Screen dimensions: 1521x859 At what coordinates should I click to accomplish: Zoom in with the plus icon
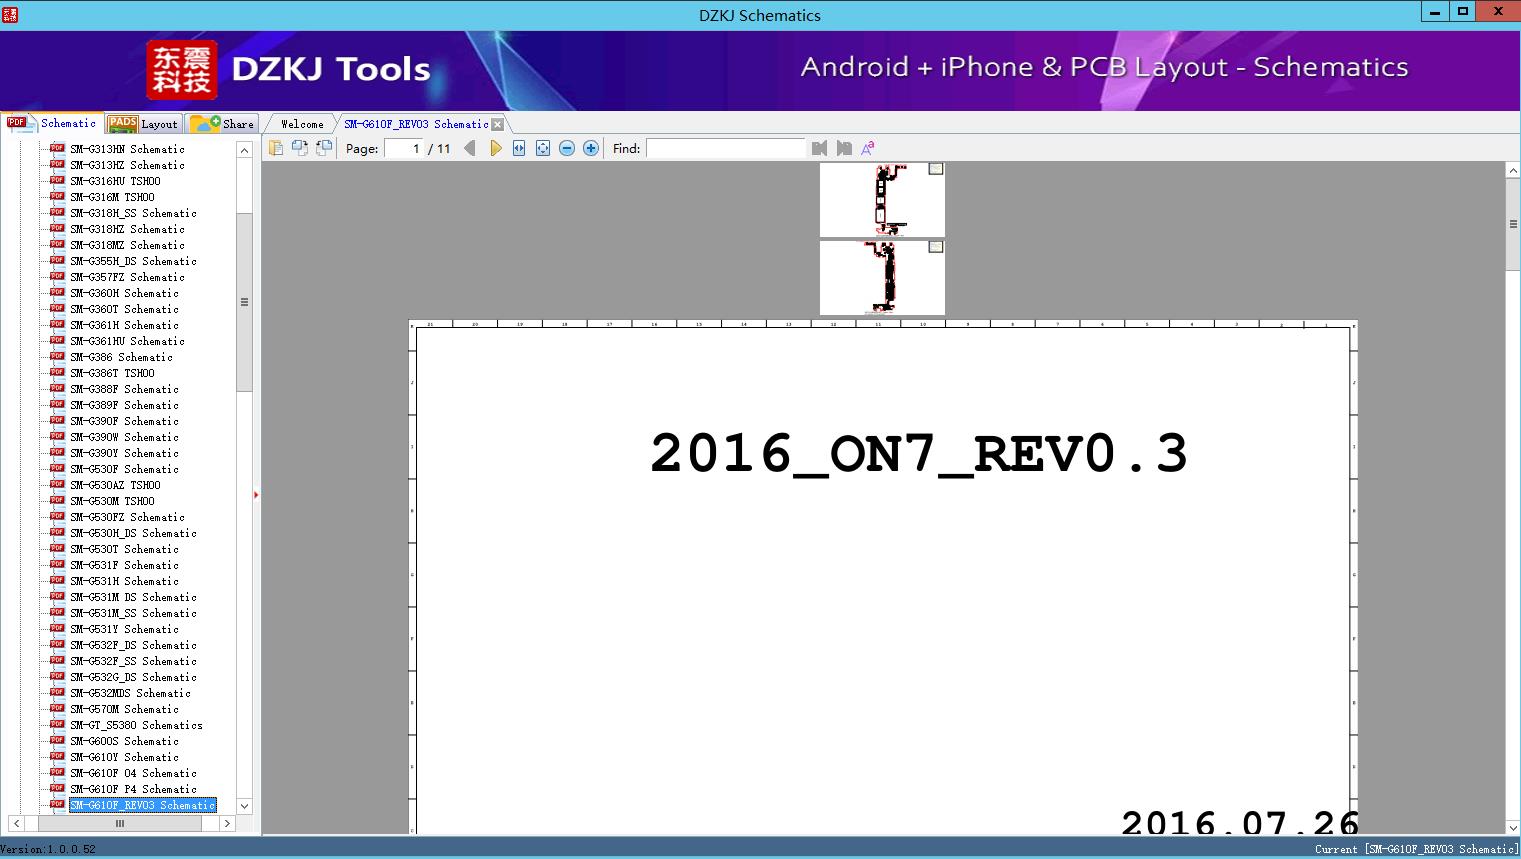(591, 148)
